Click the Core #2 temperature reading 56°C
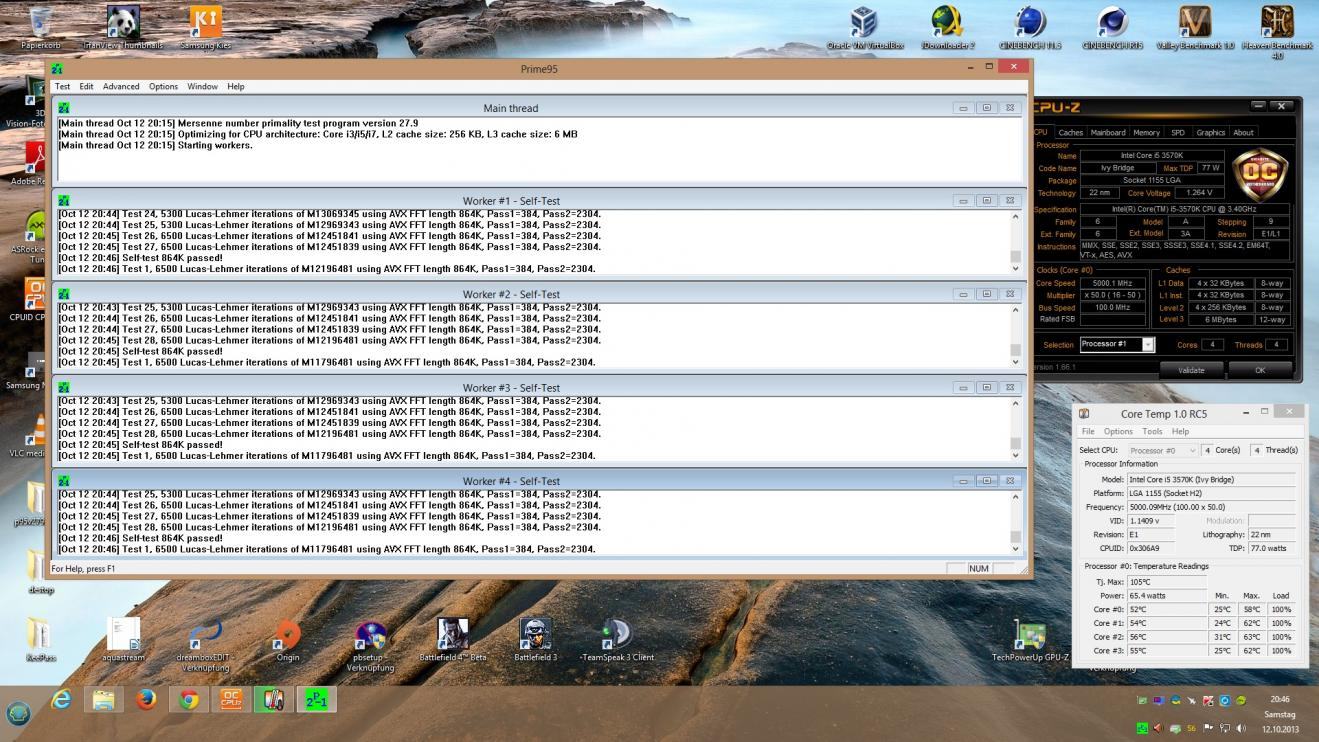1319x742 pixels. (x=1166, y=637)
